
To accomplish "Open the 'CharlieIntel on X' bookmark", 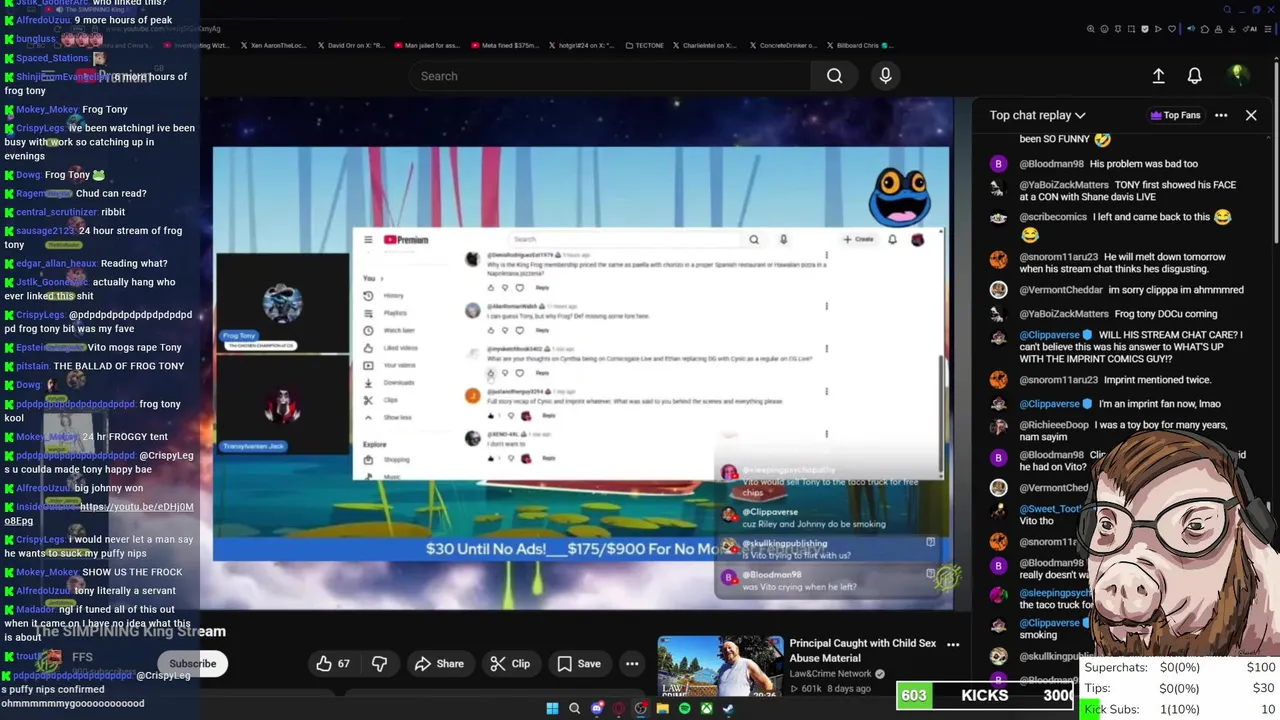I will (x=706, y=45).
